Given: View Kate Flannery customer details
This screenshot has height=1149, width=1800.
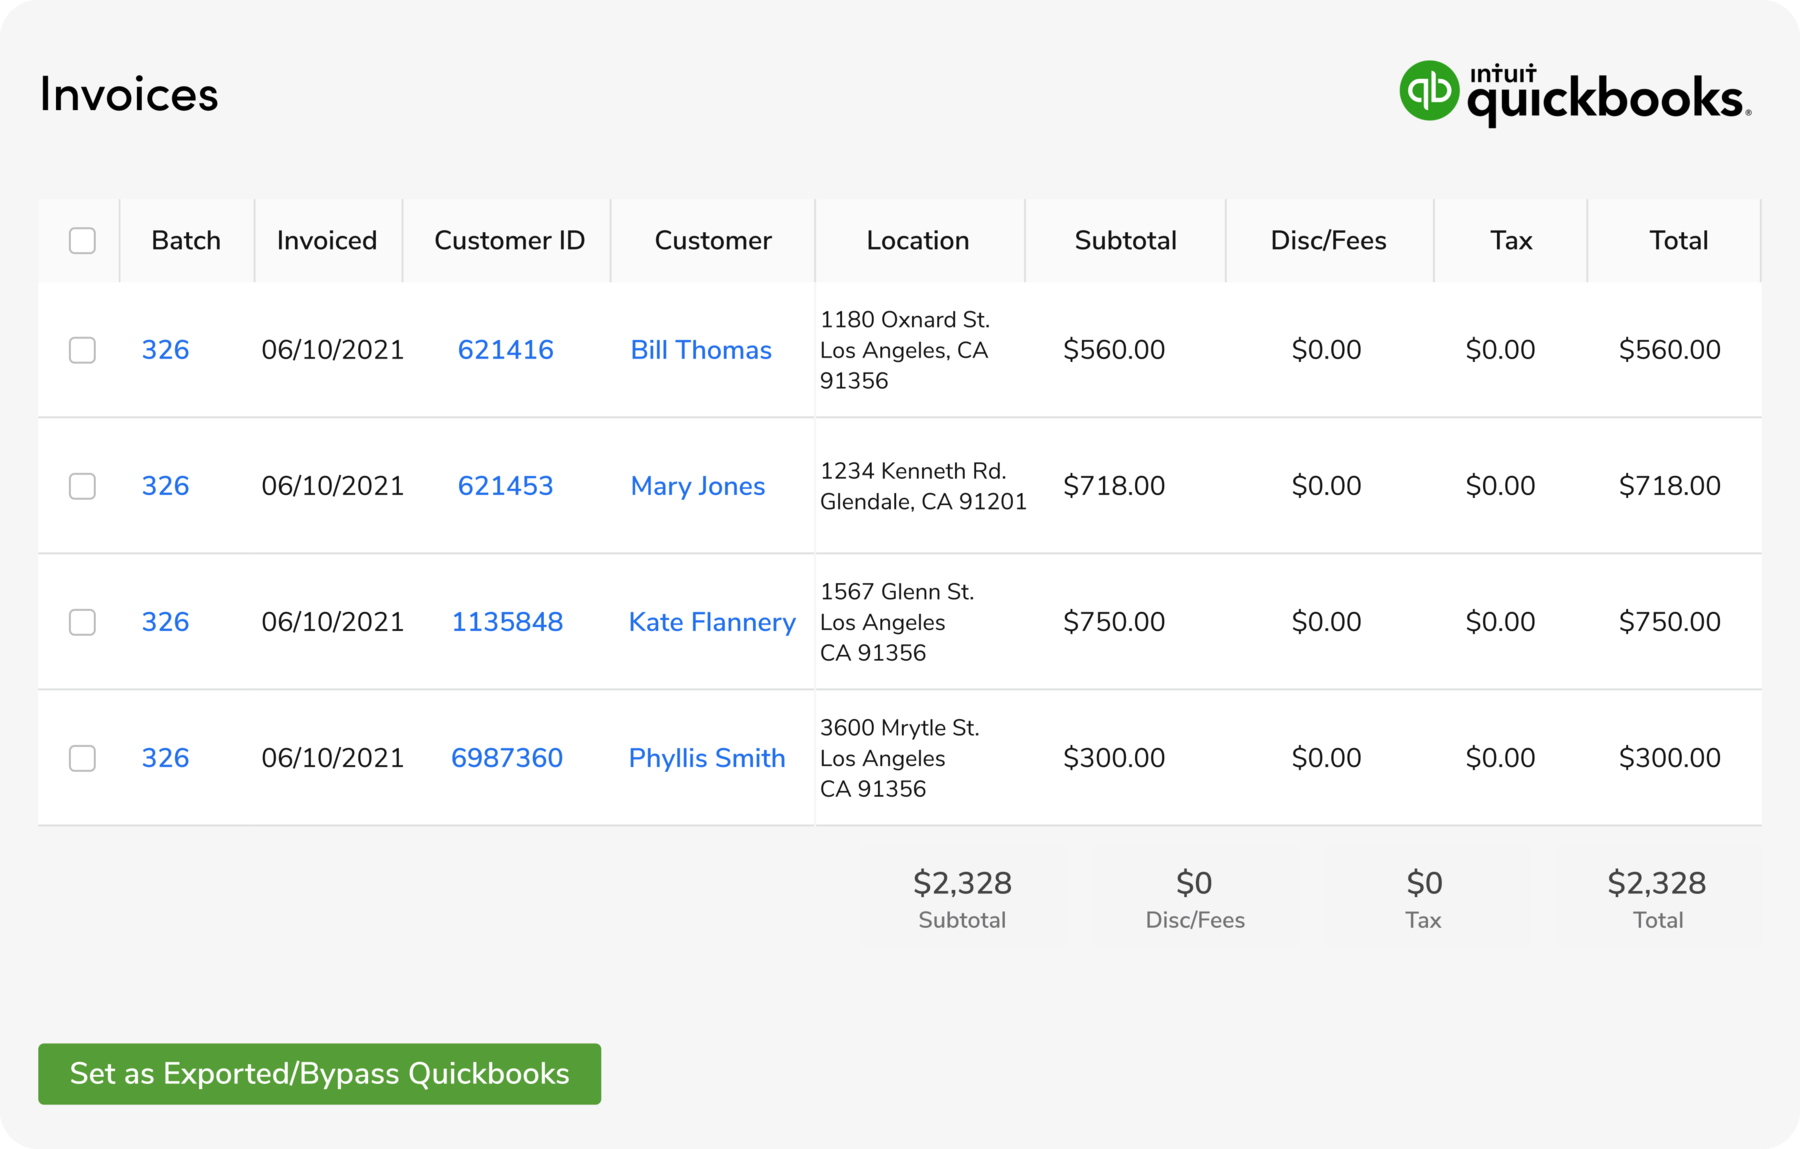Looking at the screenshot, I should tap(711, 622).
